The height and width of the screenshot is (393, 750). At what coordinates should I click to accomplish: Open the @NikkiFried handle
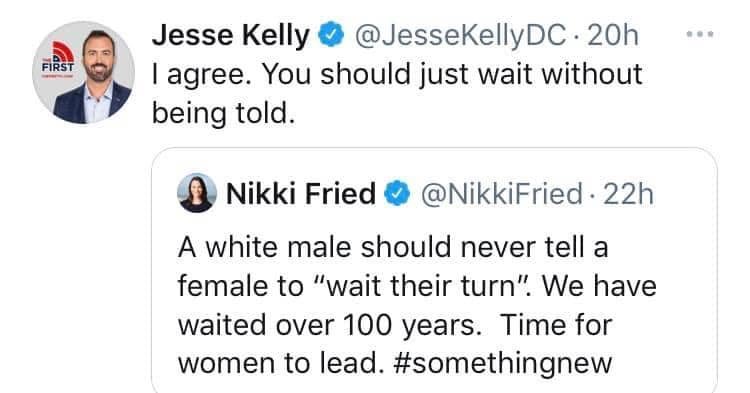[x=501, y=194]
